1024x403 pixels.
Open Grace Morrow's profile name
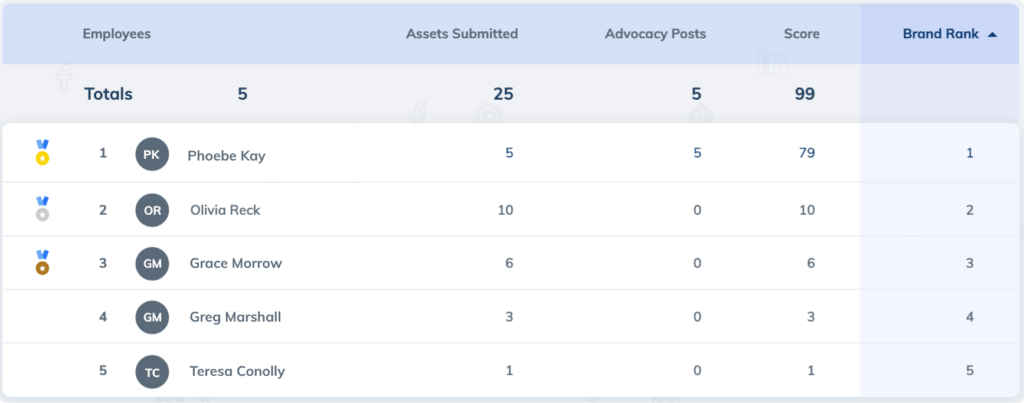236,264
